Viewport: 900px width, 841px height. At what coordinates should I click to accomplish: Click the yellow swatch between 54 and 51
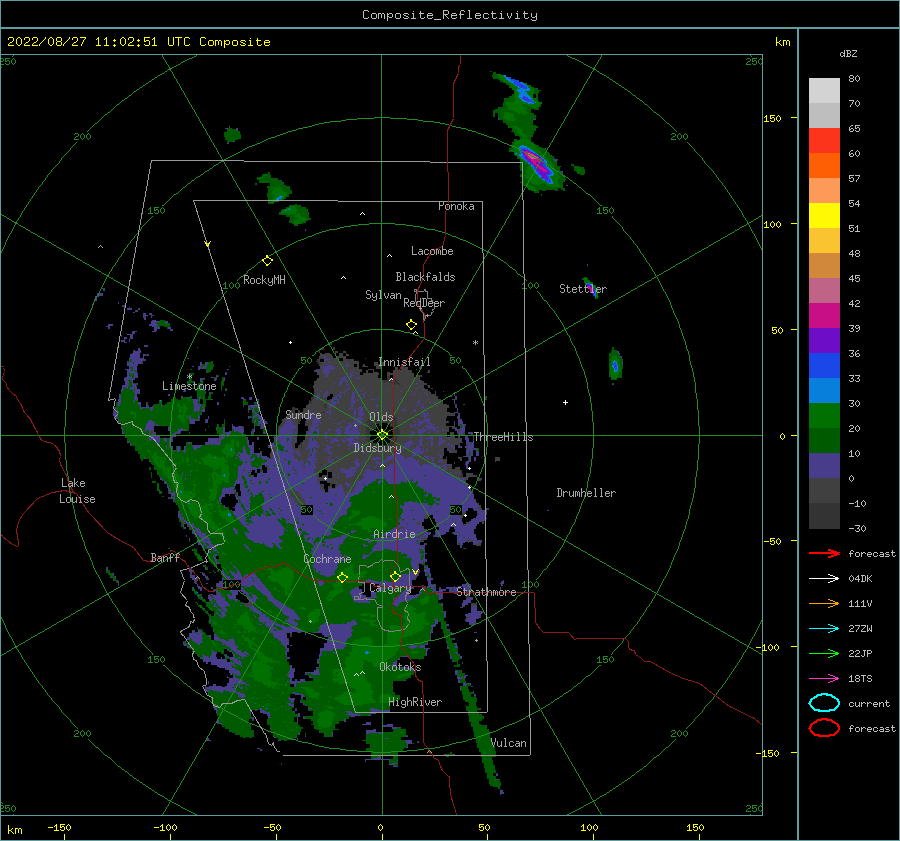pos(824,215)
